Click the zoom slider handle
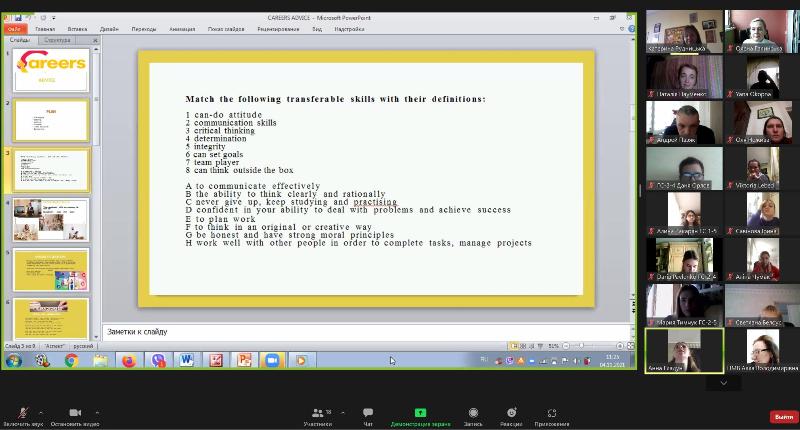 pos(581,346)
